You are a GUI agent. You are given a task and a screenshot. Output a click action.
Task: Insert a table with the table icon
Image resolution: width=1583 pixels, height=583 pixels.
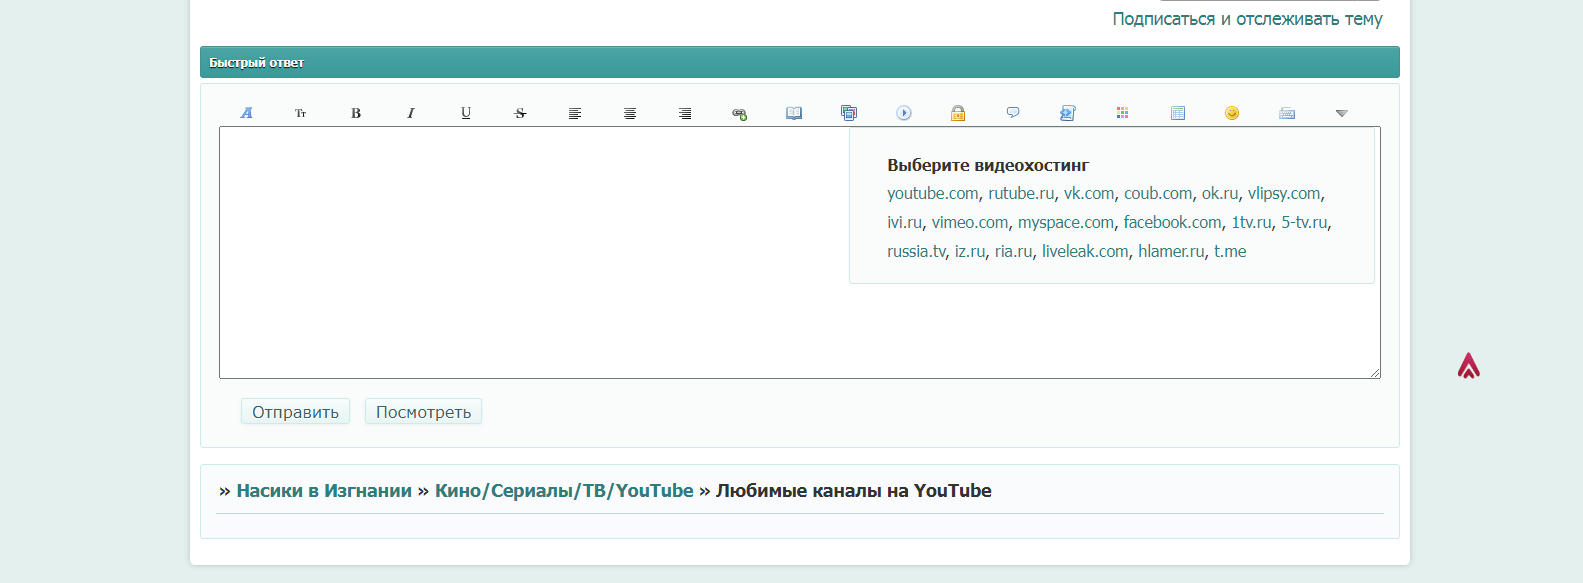point(1178,113)
